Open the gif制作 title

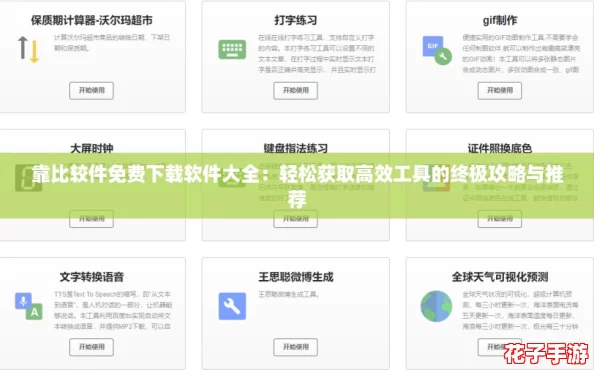click(x=500, y=20)
